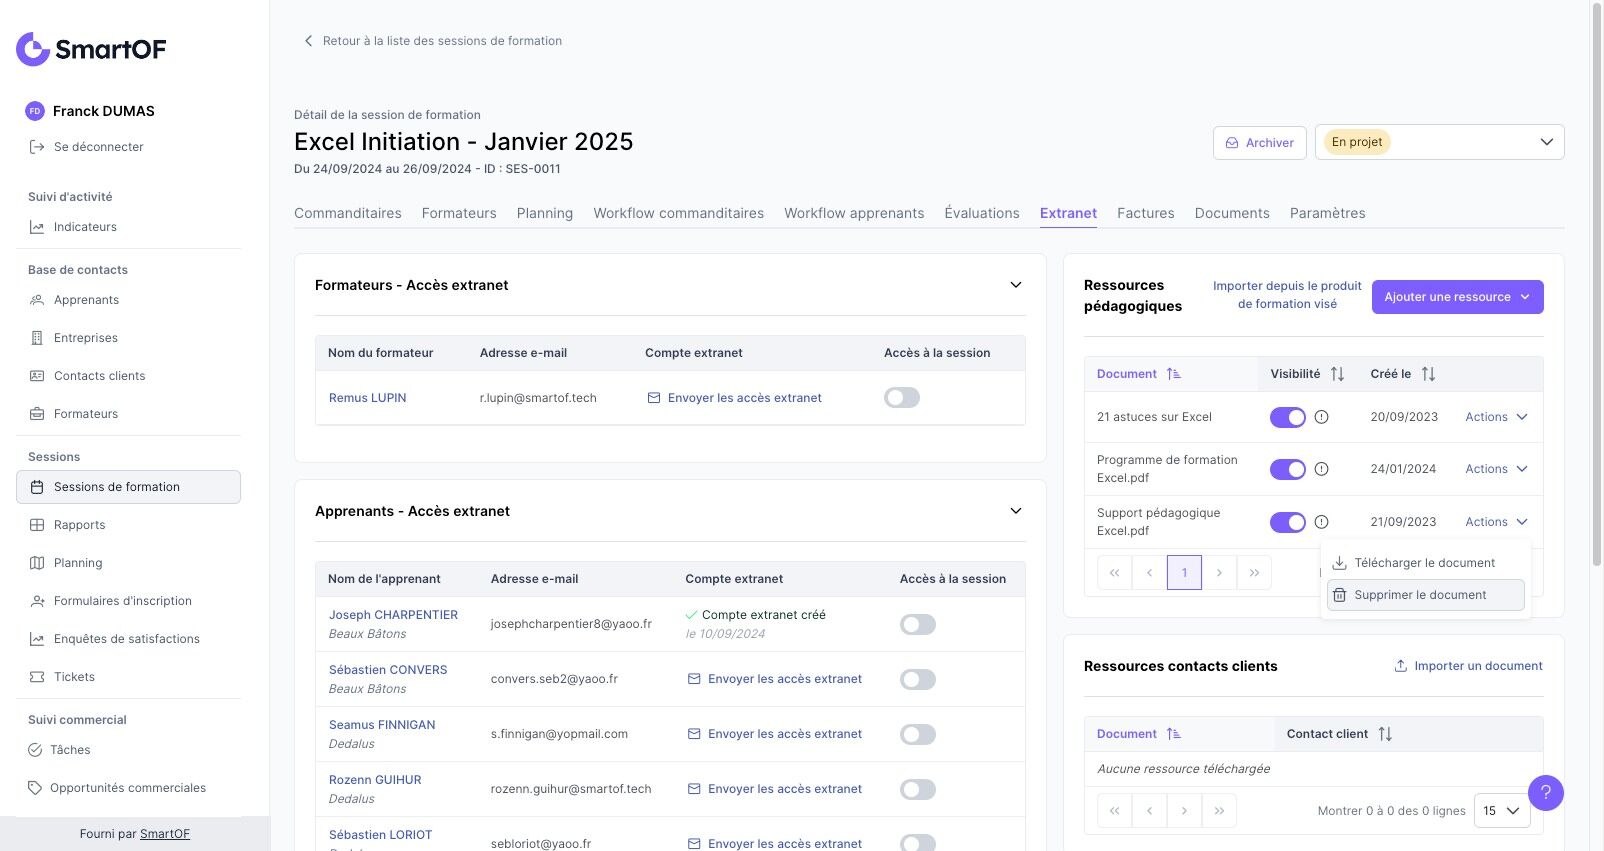
Task: Toggle session access for Joseph CHARPENTIER
Action: 918,625
